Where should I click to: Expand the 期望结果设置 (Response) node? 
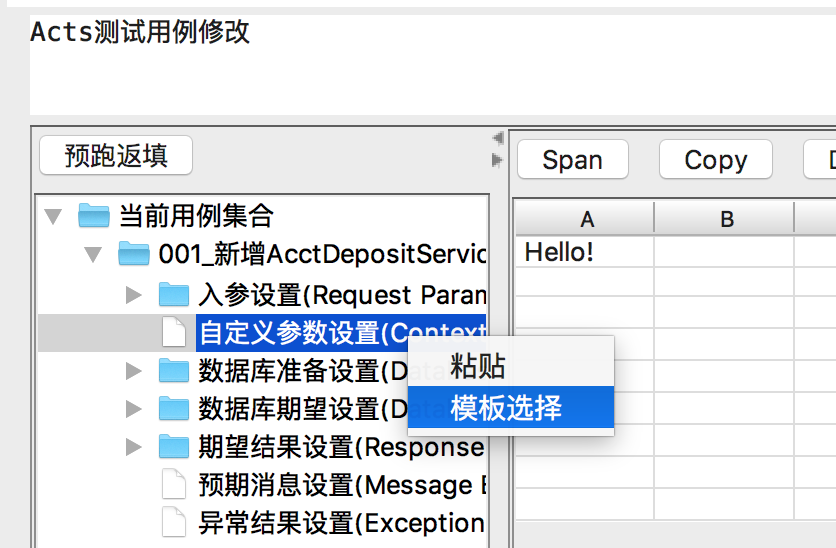pyautogui.click(x=133, y=447)
